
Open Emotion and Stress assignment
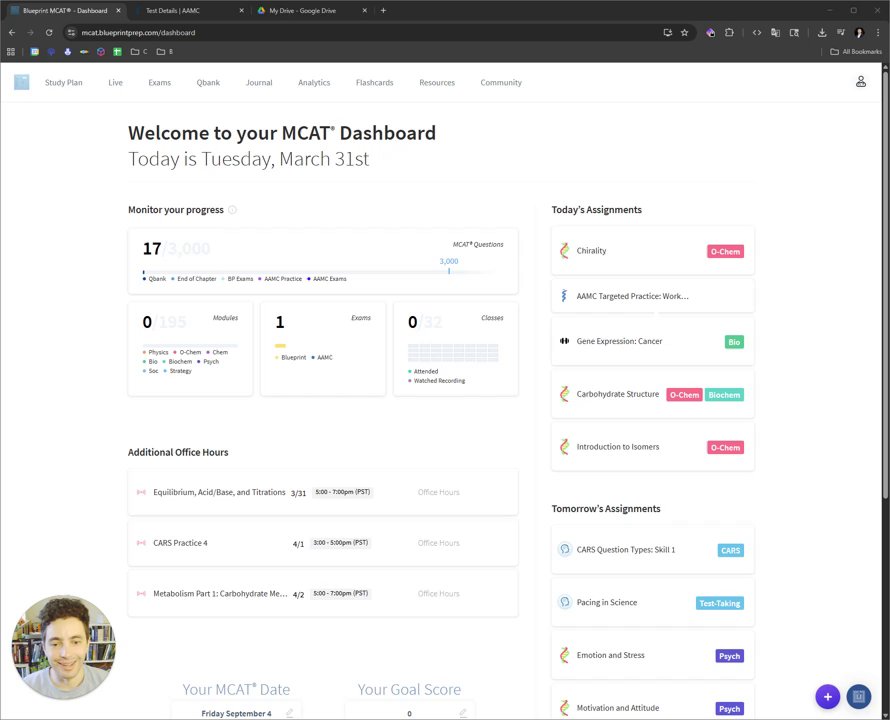[653, 655]
